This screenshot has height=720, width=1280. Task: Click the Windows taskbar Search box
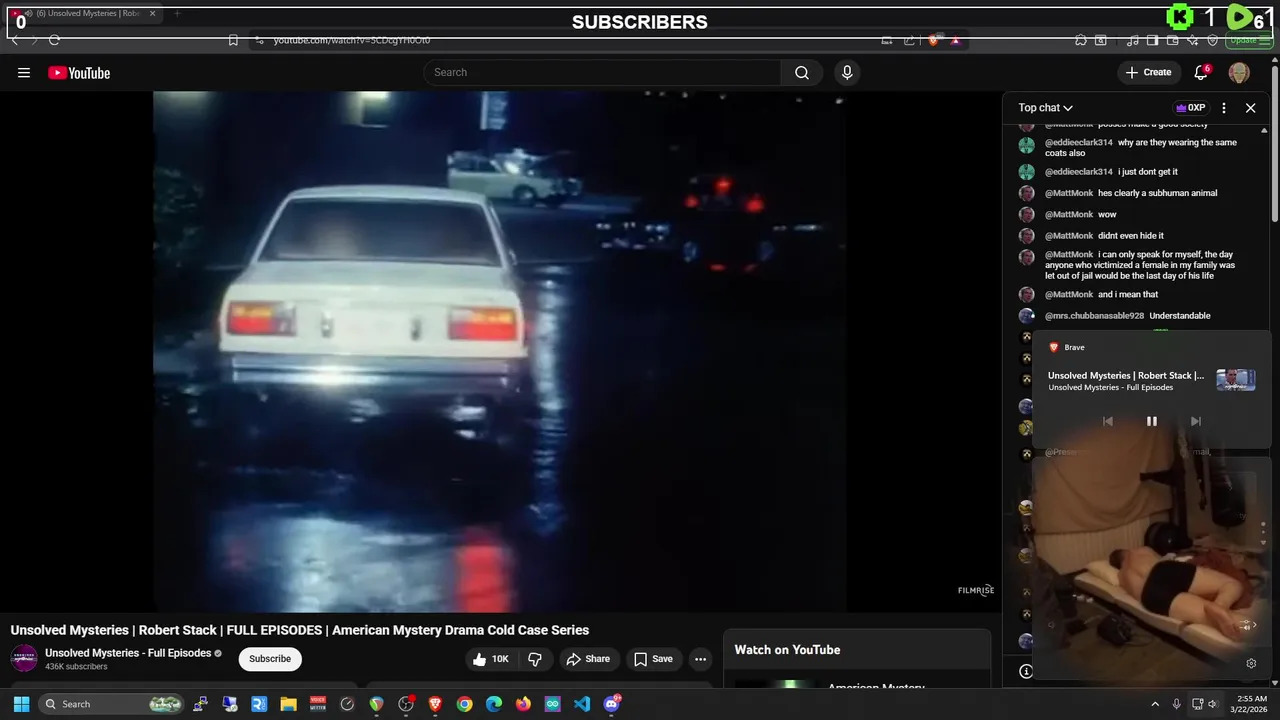(x=113, y=704)
